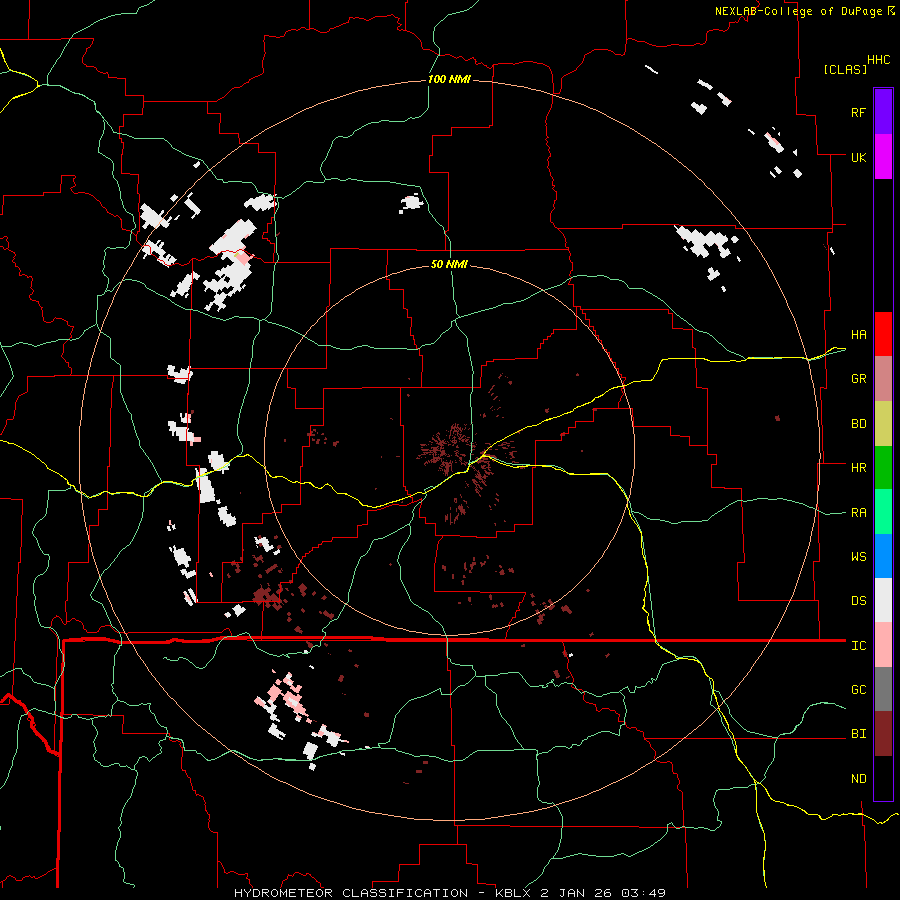Viewport: 900px width, 900px height.
Task: Select the yellow BD legend swatch
Action: click(x=883, y=423)
